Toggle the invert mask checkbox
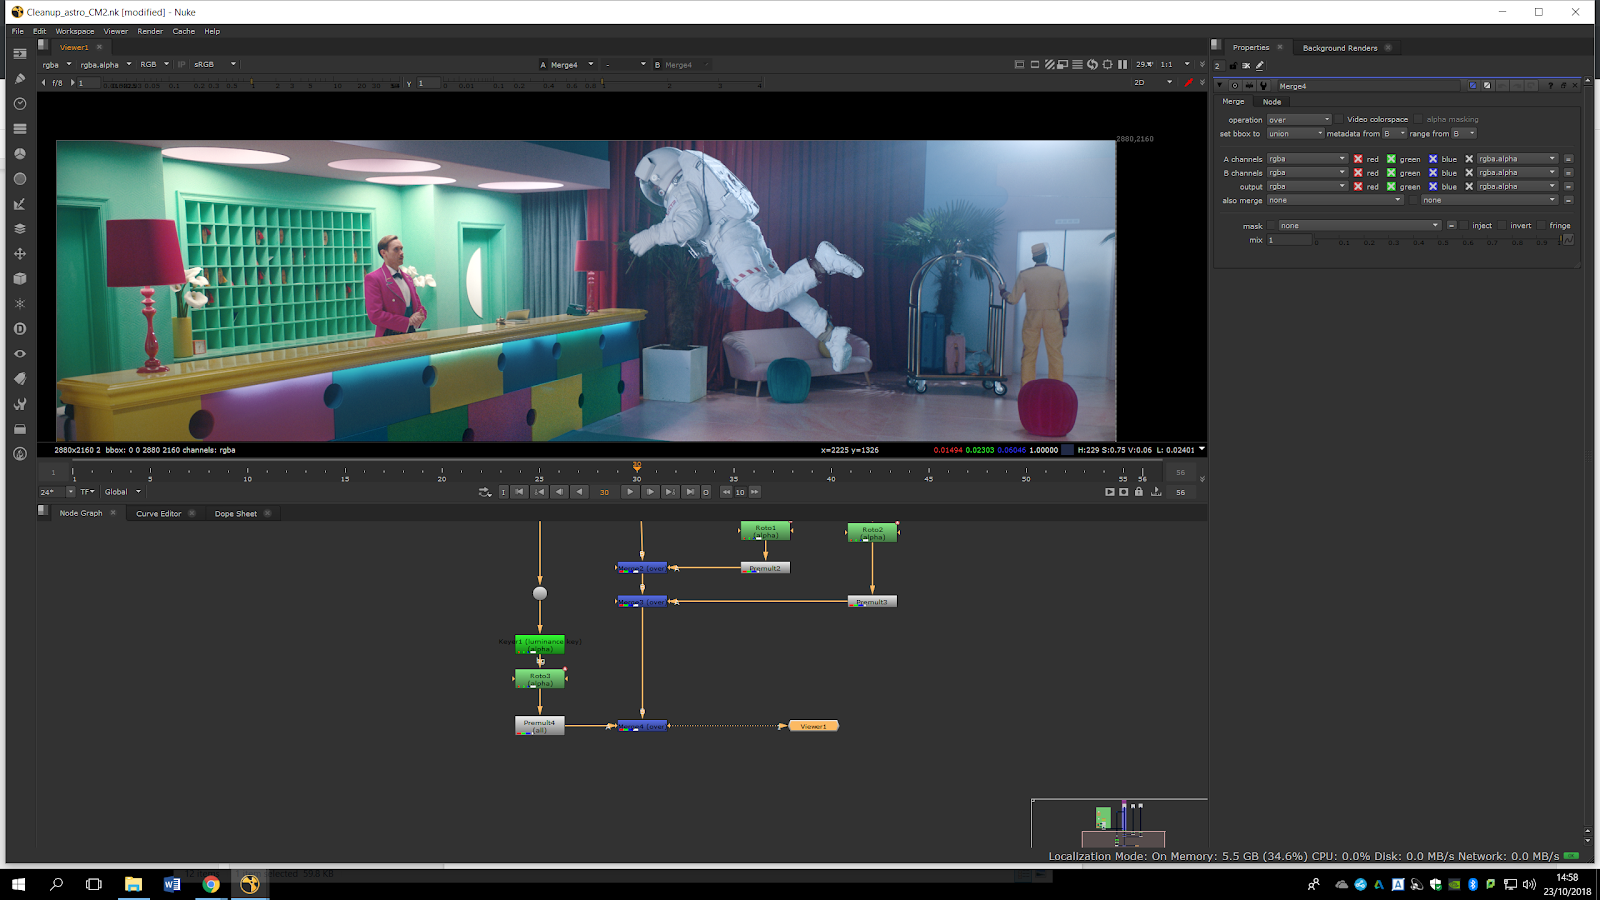Viewport: 1600px width, 900px height. [x=1503, y=226]
